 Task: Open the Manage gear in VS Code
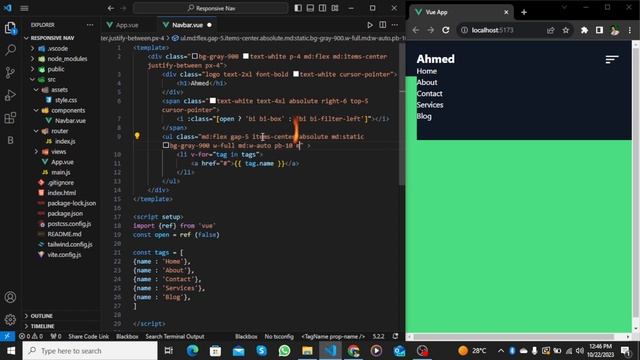point(10,319)
